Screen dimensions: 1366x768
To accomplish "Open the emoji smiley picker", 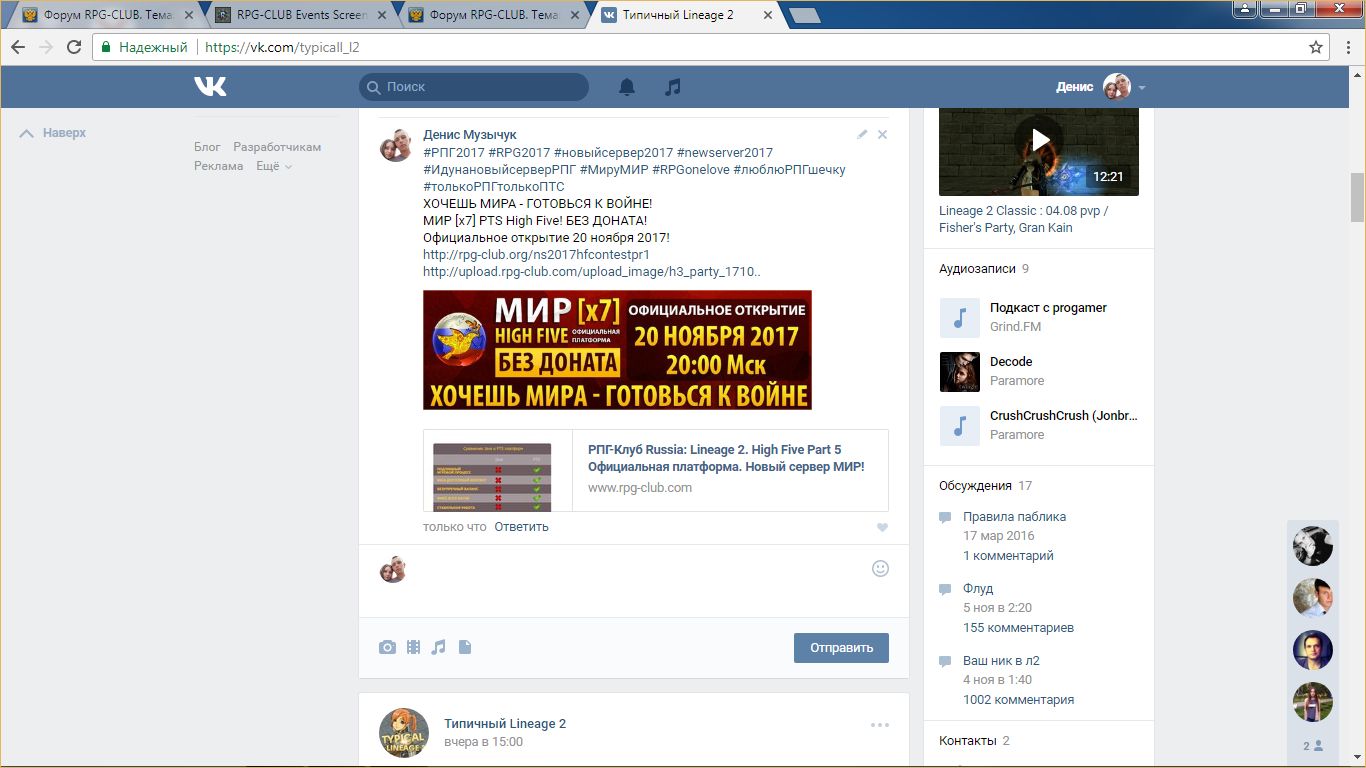I will [x=880, y=568].
